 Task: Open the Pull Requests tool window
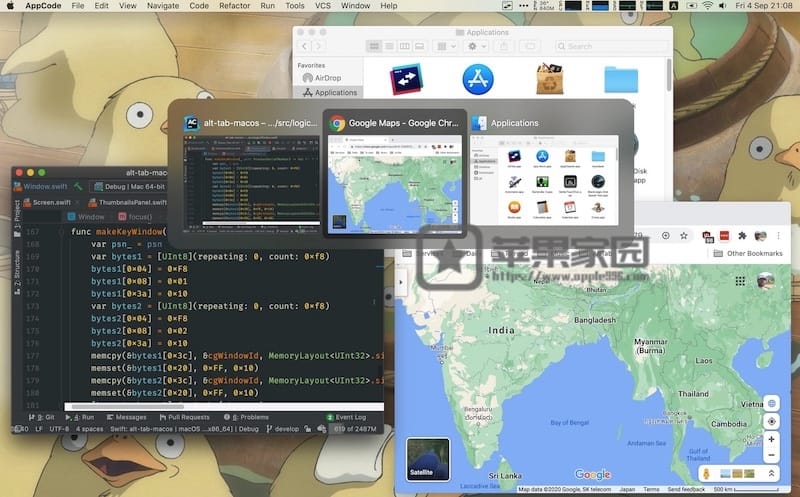(184, 417)
